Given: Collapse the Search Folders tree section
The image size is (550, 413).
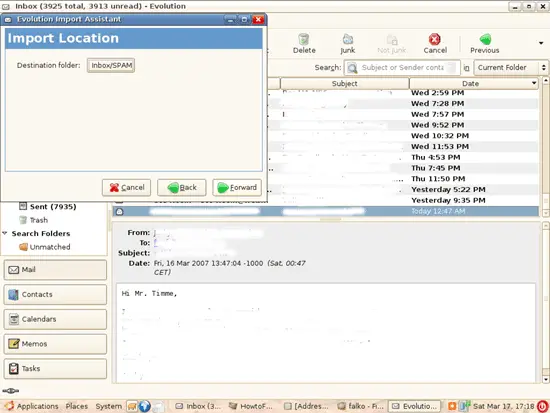Looking at the screenshot, I should [5, 233].
